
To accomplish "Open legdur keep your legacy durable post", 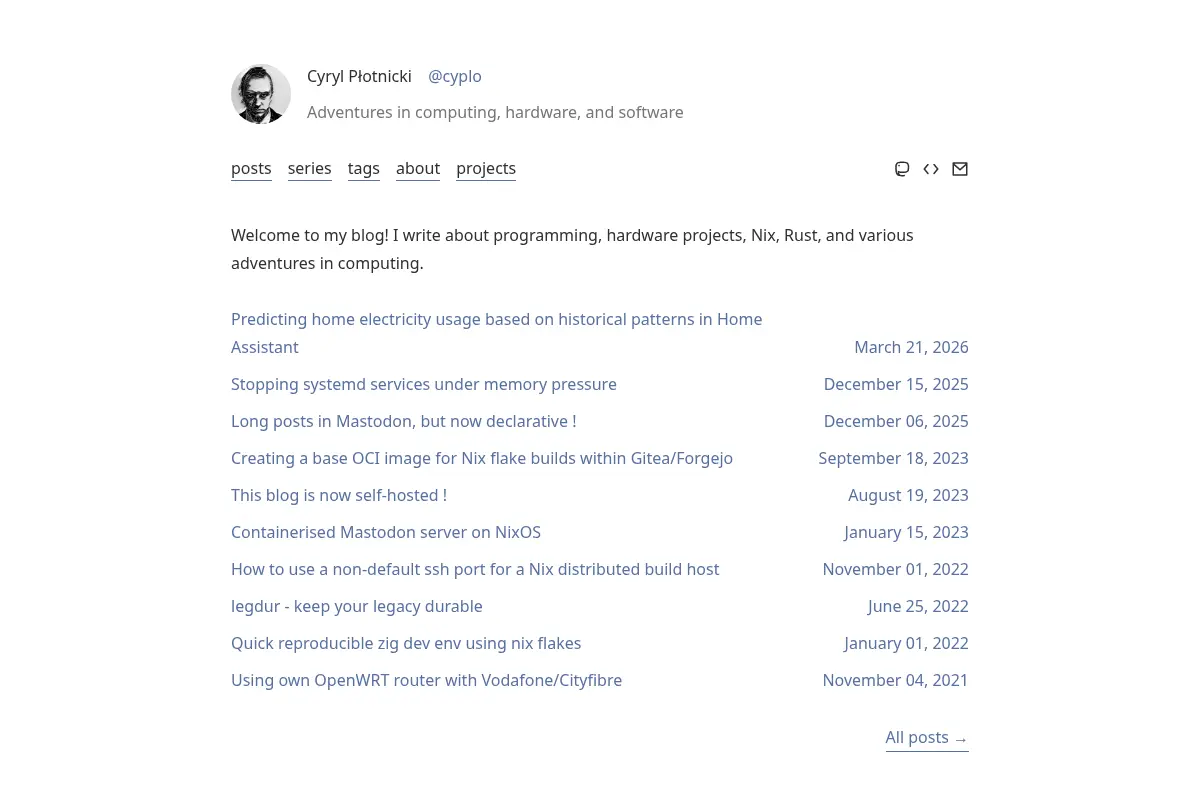I will point(357,606).
